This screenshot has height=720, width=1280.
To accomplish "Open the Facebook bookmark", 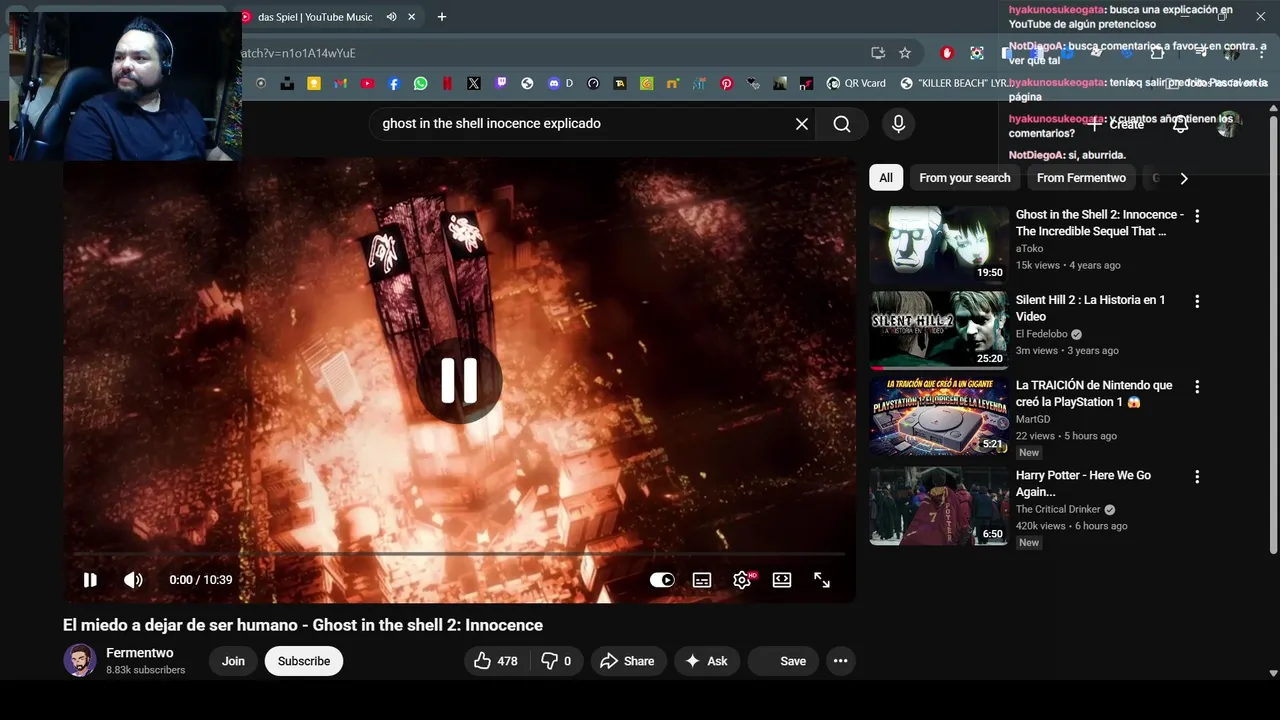I will pos(394,84).
